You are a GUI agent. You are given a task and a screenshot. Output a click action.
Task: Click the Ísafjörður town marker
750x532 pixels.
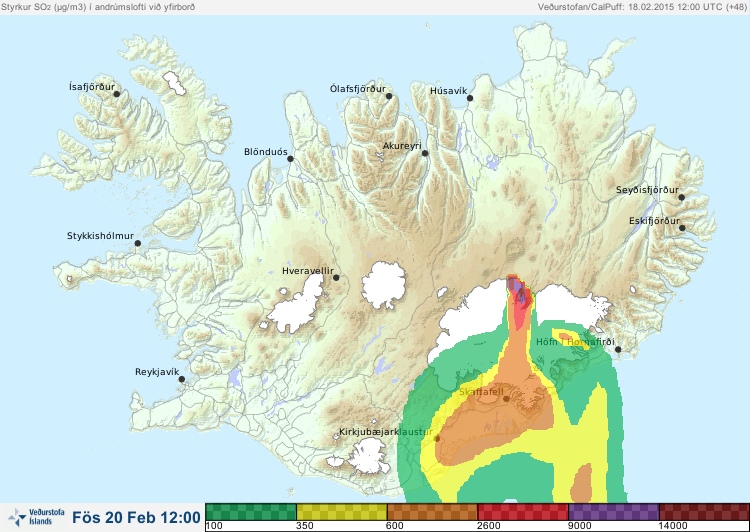pos(116,94)
